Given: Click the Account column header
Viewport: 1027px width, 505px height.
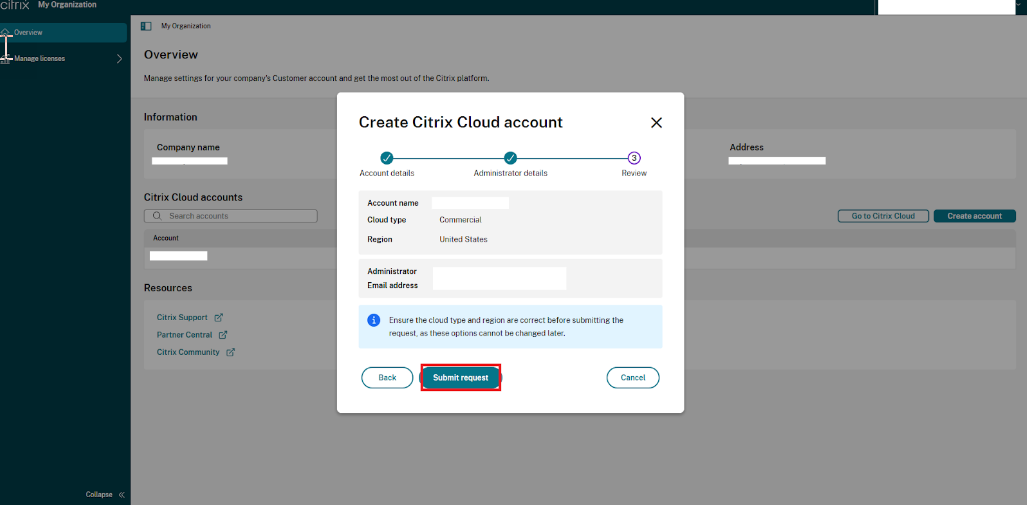Looking at the screenshot, I should coord(166,238).
